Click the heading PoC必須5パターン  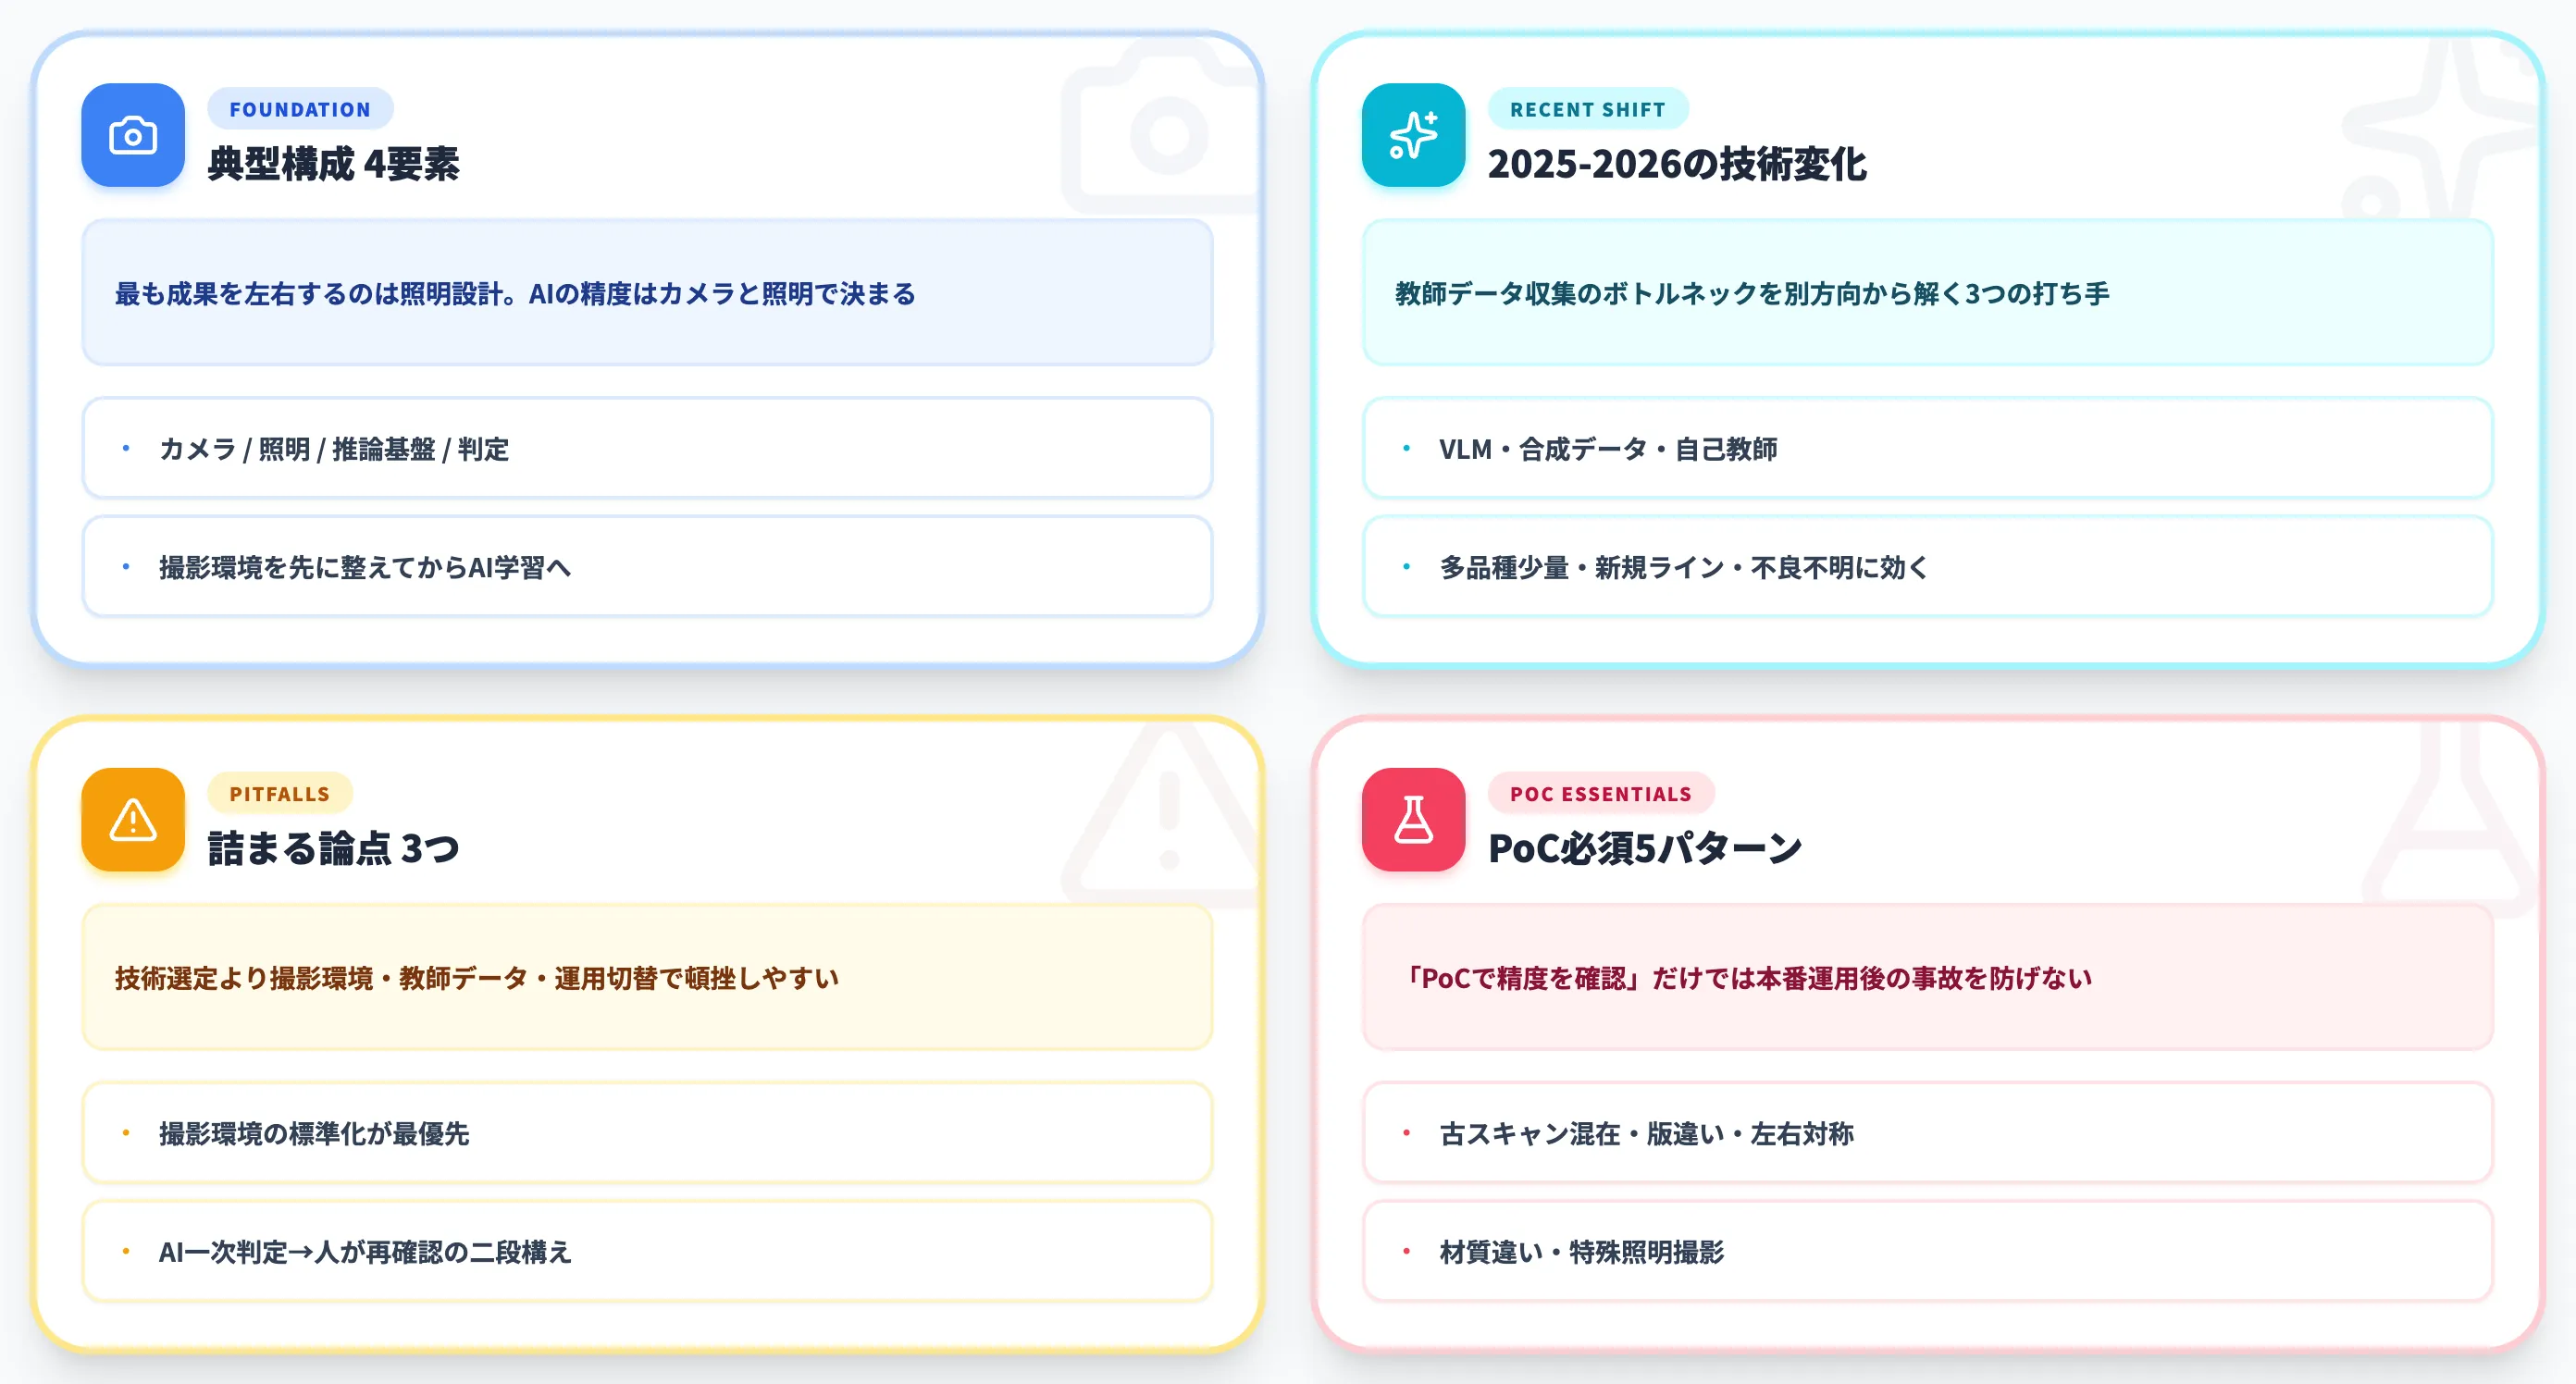tap(1645, 848)
